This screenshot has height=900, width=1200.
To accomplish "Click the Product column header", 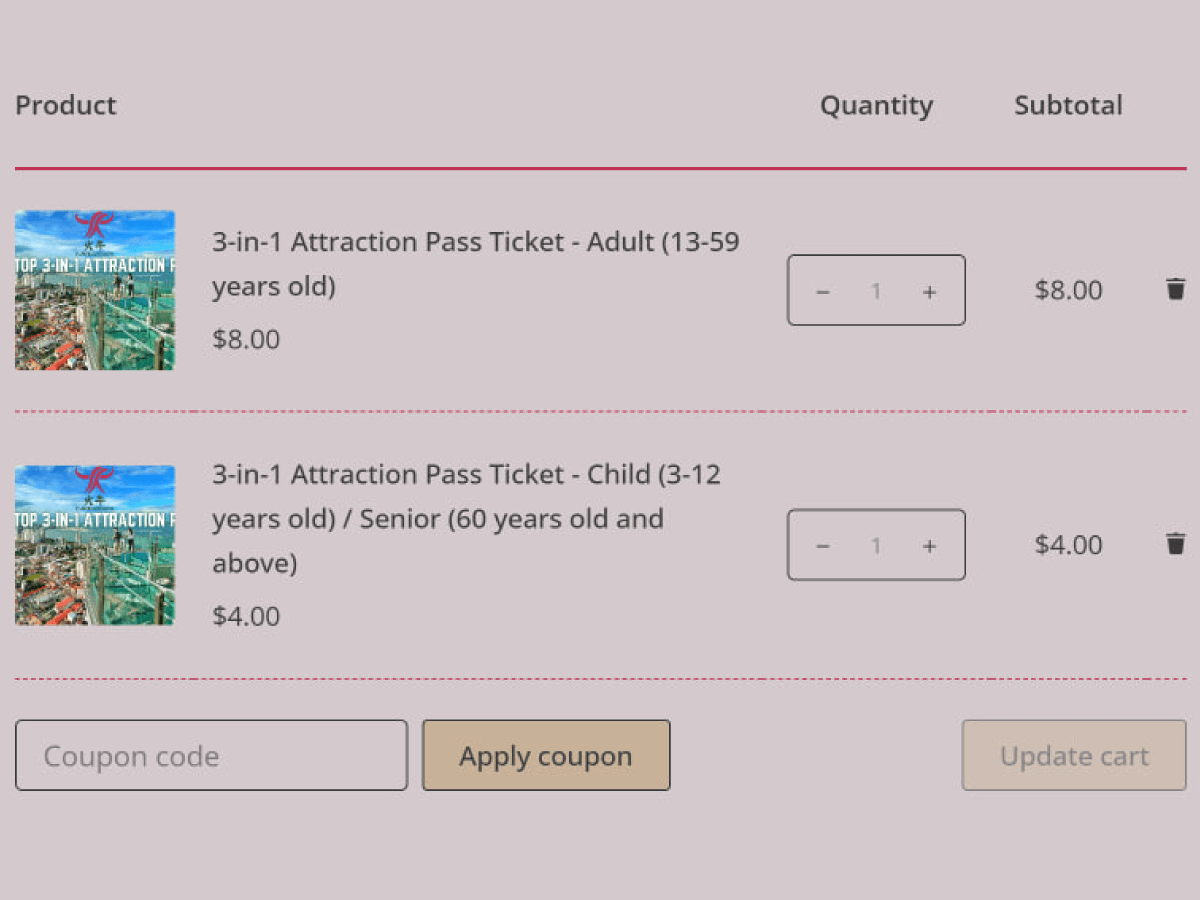I will point(66,105).
